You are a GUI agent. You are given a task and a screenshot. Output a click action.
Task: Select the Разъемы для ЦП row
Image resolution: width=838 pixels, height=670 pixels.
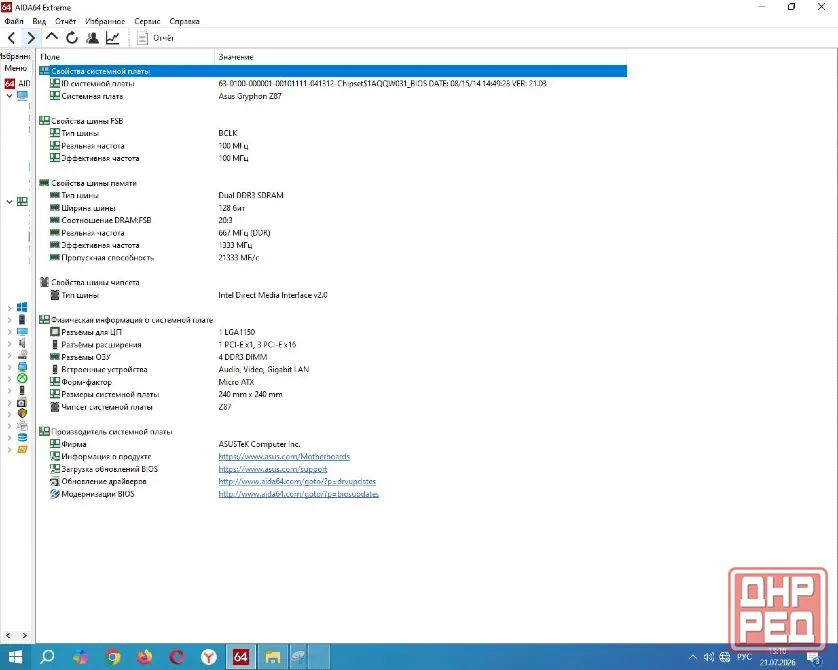point(332,332)
